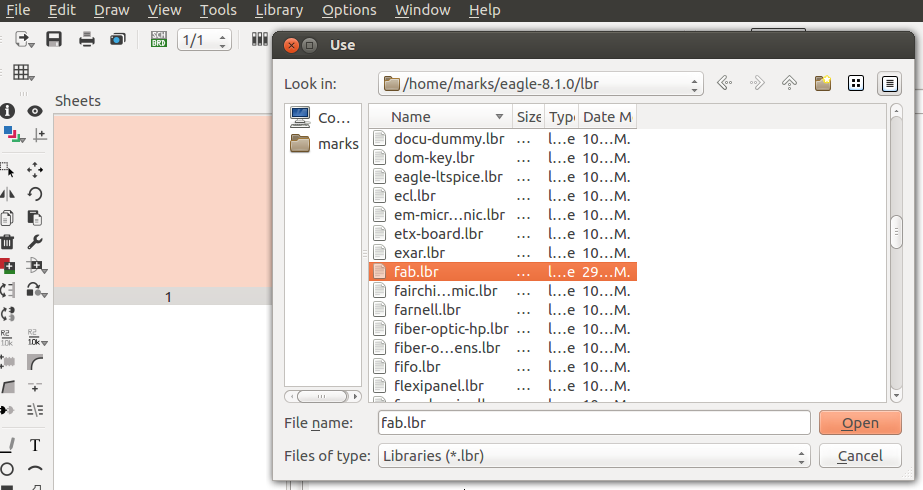
Task: Click the File name input field
Action: (594, 423)
